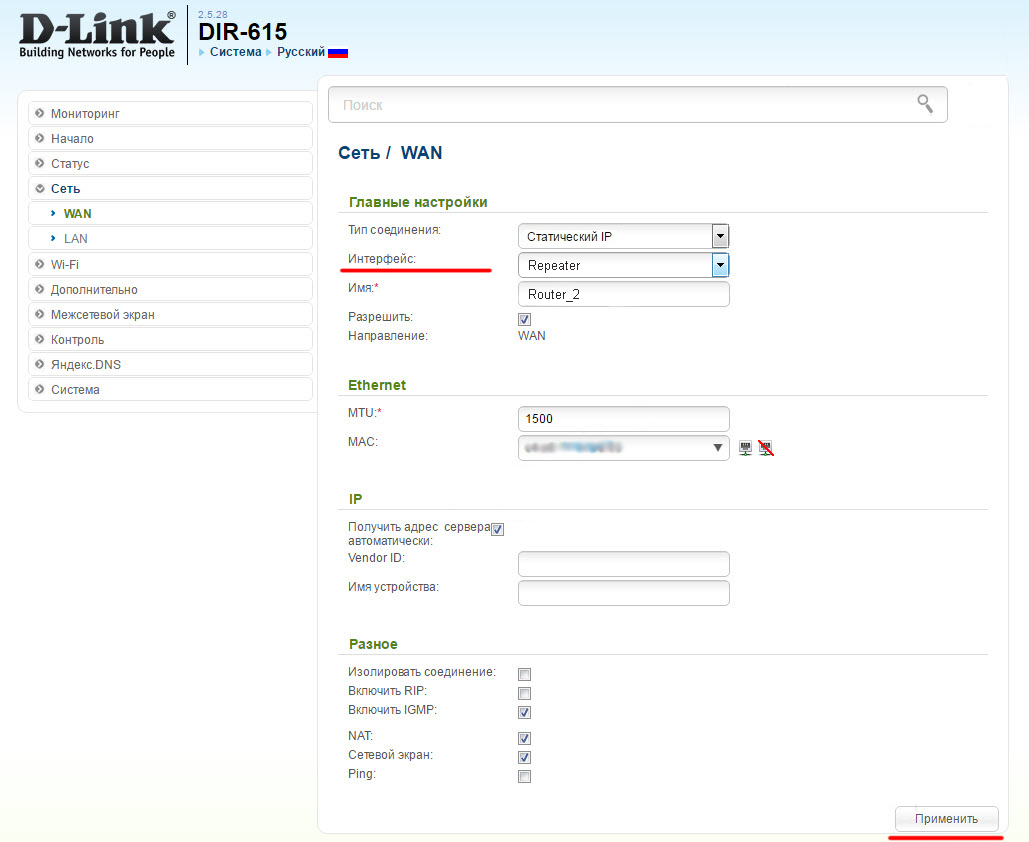Image resolution: width=1029 pixels, height=842 pixels.
Task: Click the Сеть breadcrumb link
Action: click(359, 153)
